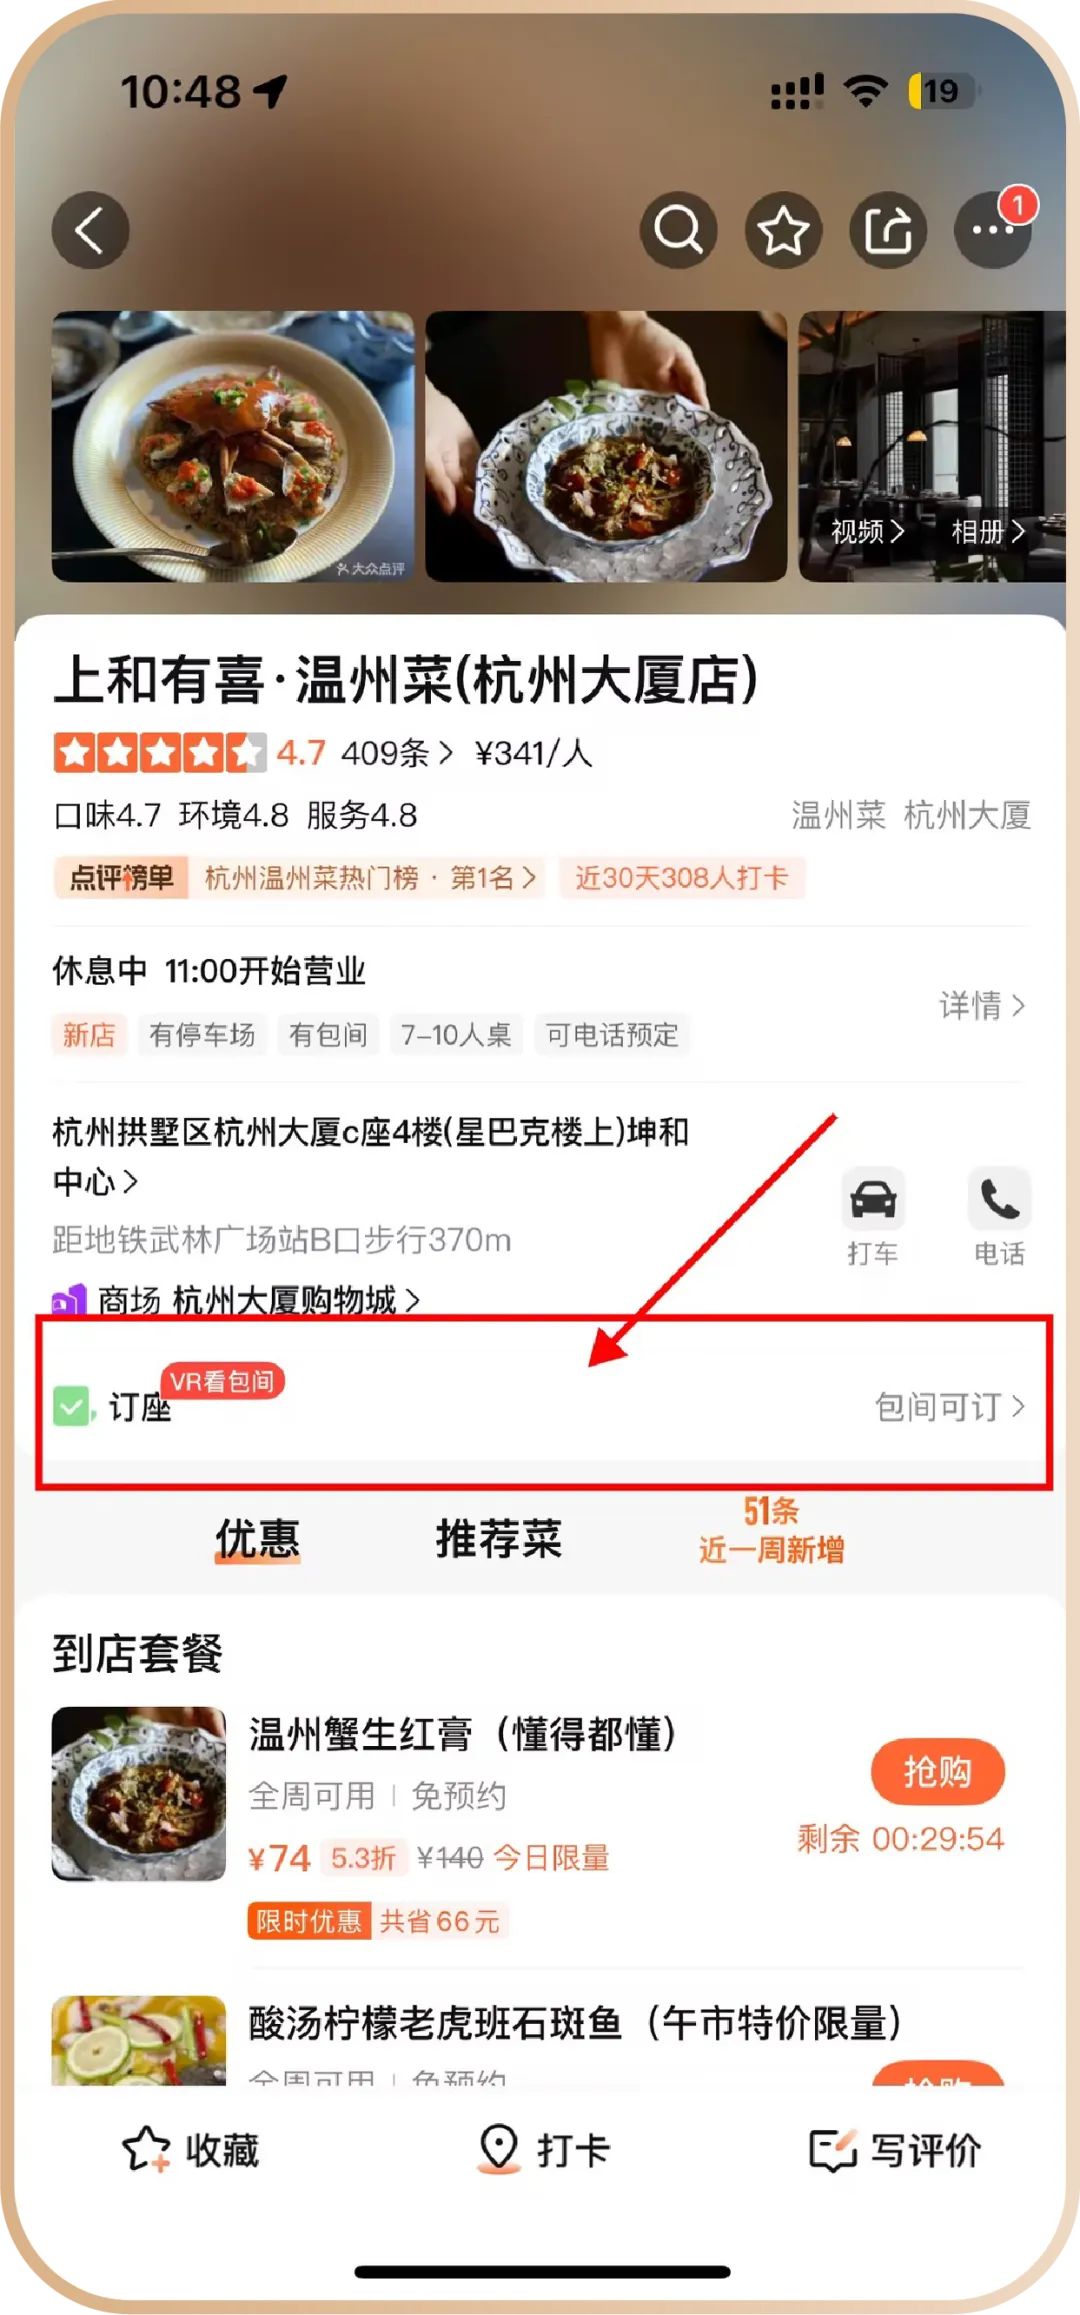Select the 优惠 tab
Viewport: 1080px width, 2315px height.
[258, 1538]
